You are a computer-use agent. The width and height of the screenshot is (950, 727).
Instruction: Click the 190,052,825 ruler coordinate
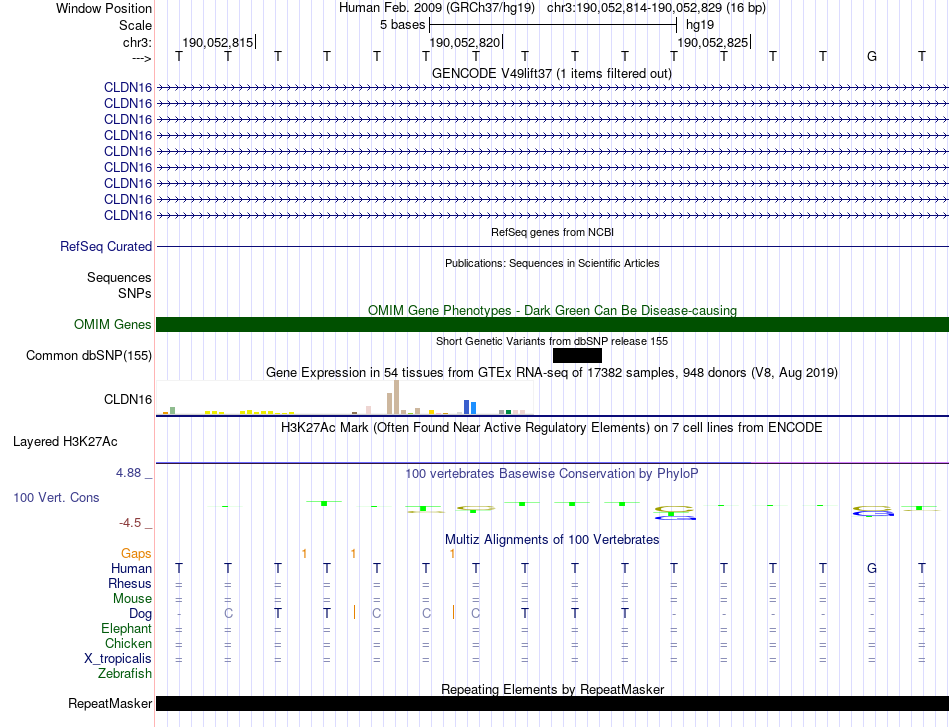coord(712,42)
